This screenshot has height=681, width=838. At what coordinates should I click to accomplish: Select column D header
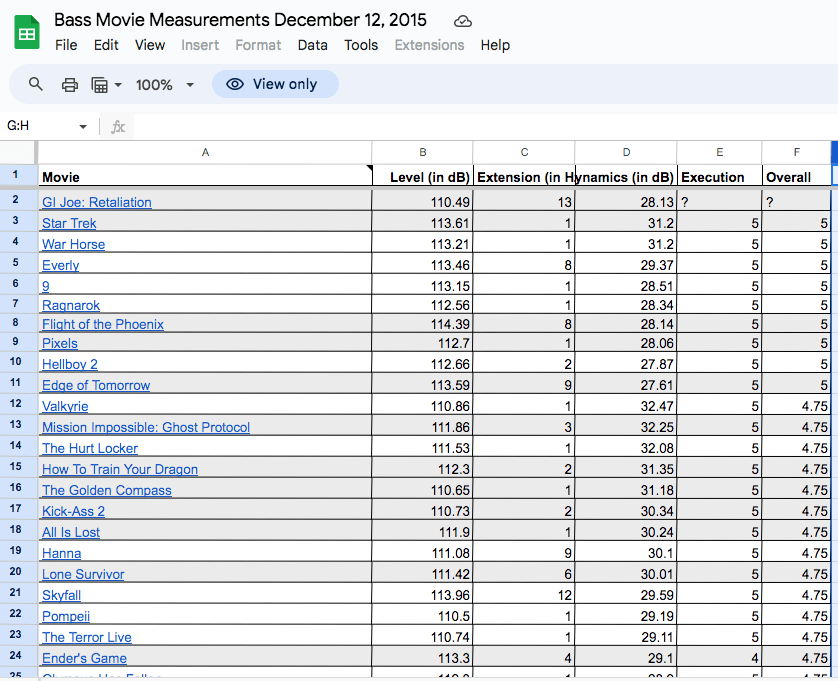point(626,152)
